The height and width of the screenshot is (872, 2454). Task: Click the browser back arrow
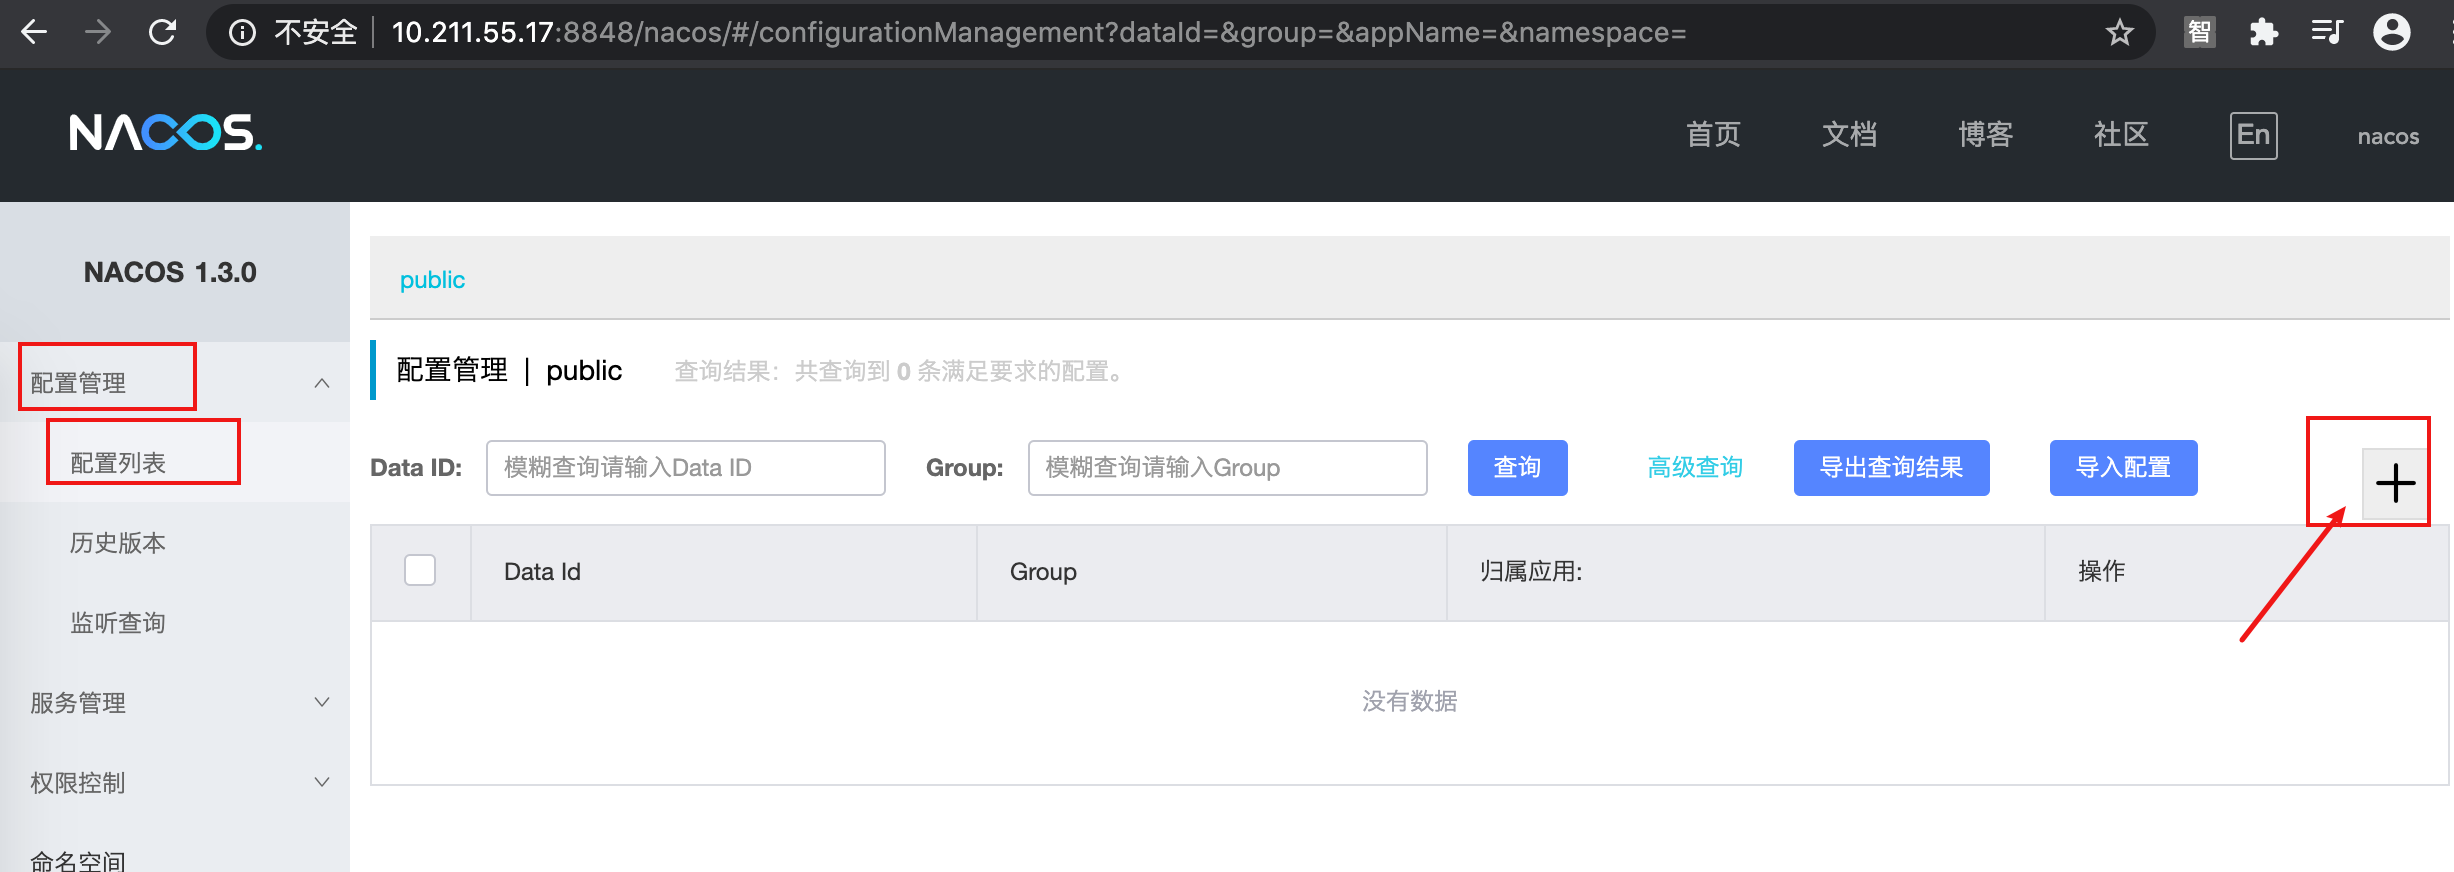point(34,32)
